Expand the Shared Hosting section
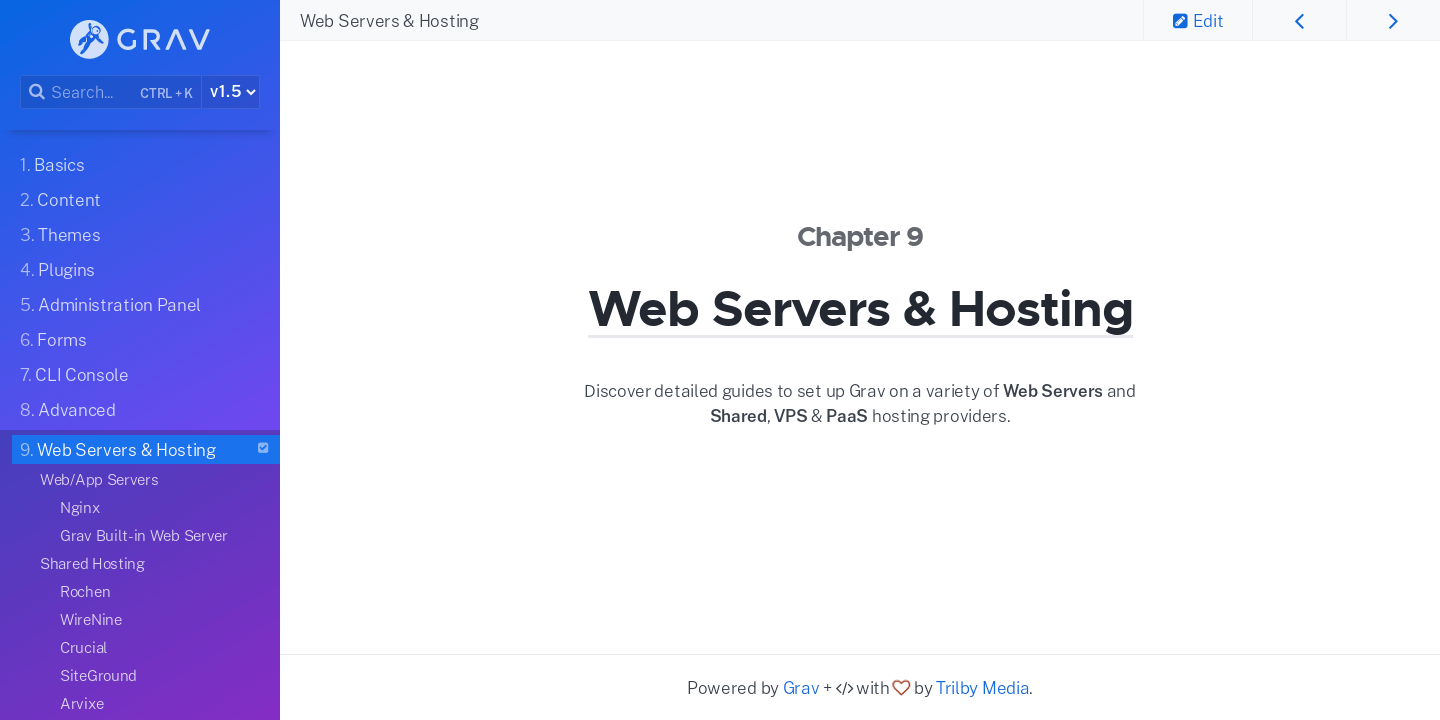Viewport: 1440px width, 720px height. point(92,563)
